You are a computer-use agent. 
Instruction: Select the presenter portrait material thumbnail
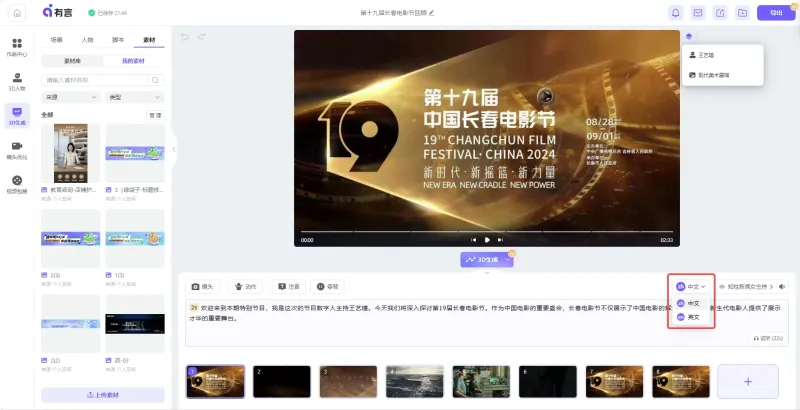71,153
